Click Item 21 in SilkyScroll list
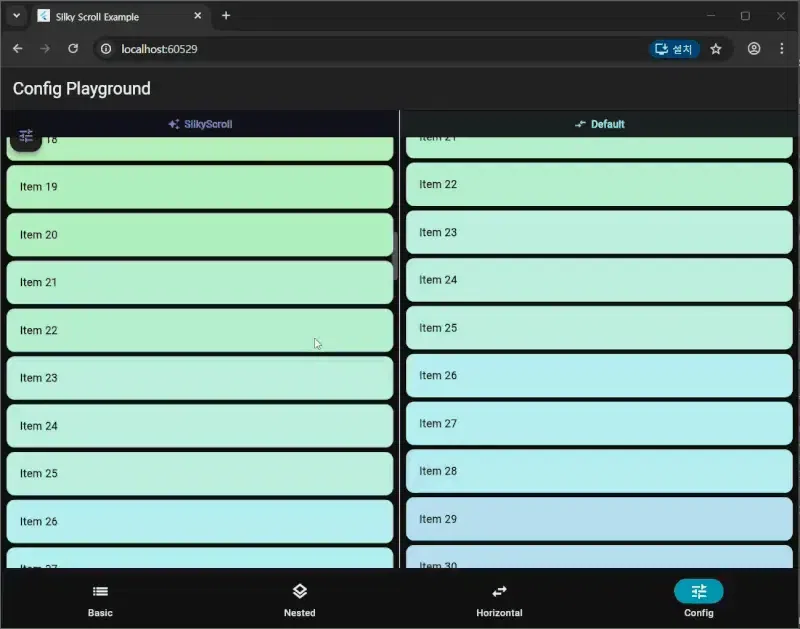 pos(200,282)
